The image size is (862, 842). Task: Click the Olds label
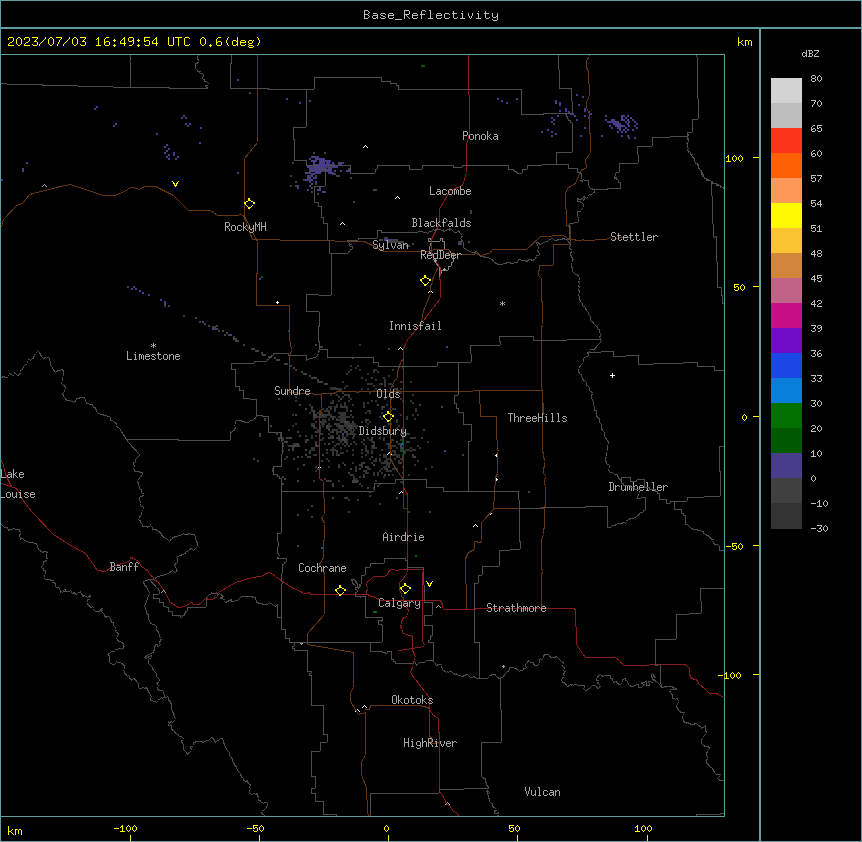click(388, 394)
